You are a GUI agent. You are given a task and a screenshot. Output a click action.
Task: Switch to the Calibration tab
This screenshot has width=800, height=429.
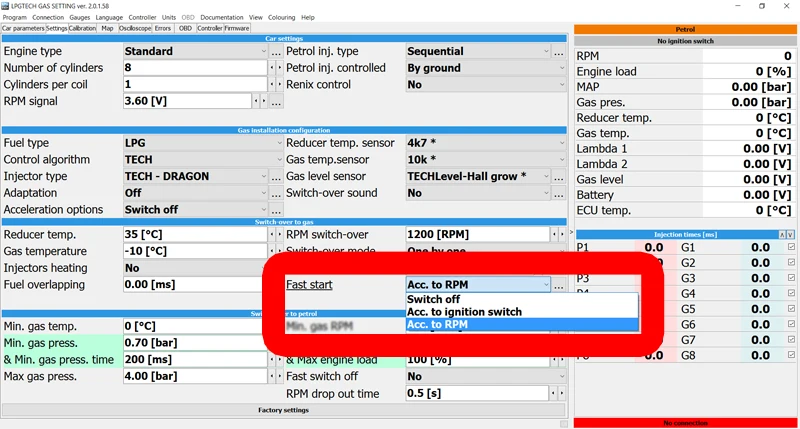(x=82, y=29)
